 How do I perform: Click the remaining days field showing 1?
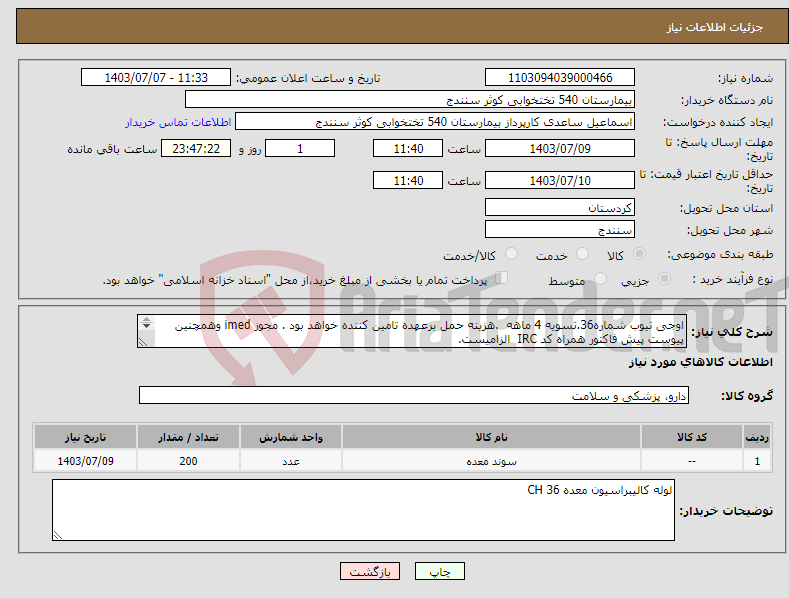(300, 148)
